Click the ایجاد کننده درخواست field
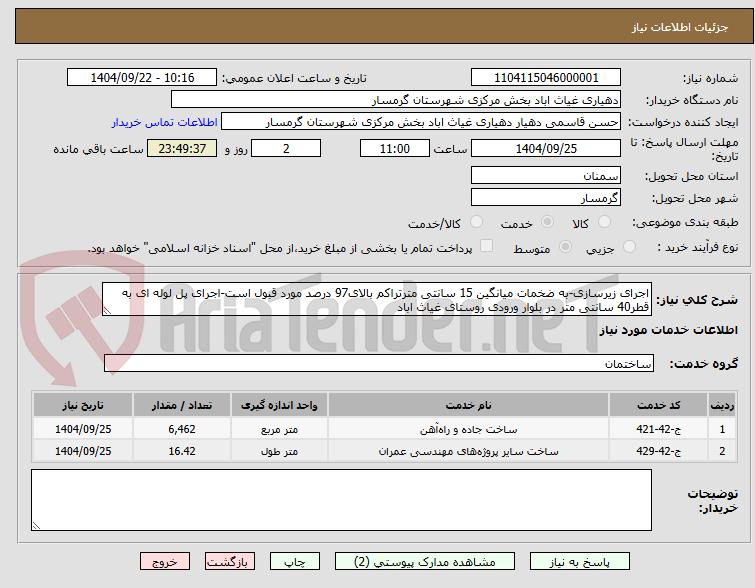This screenshot has height=588, width=755. [x=421, y=122]
